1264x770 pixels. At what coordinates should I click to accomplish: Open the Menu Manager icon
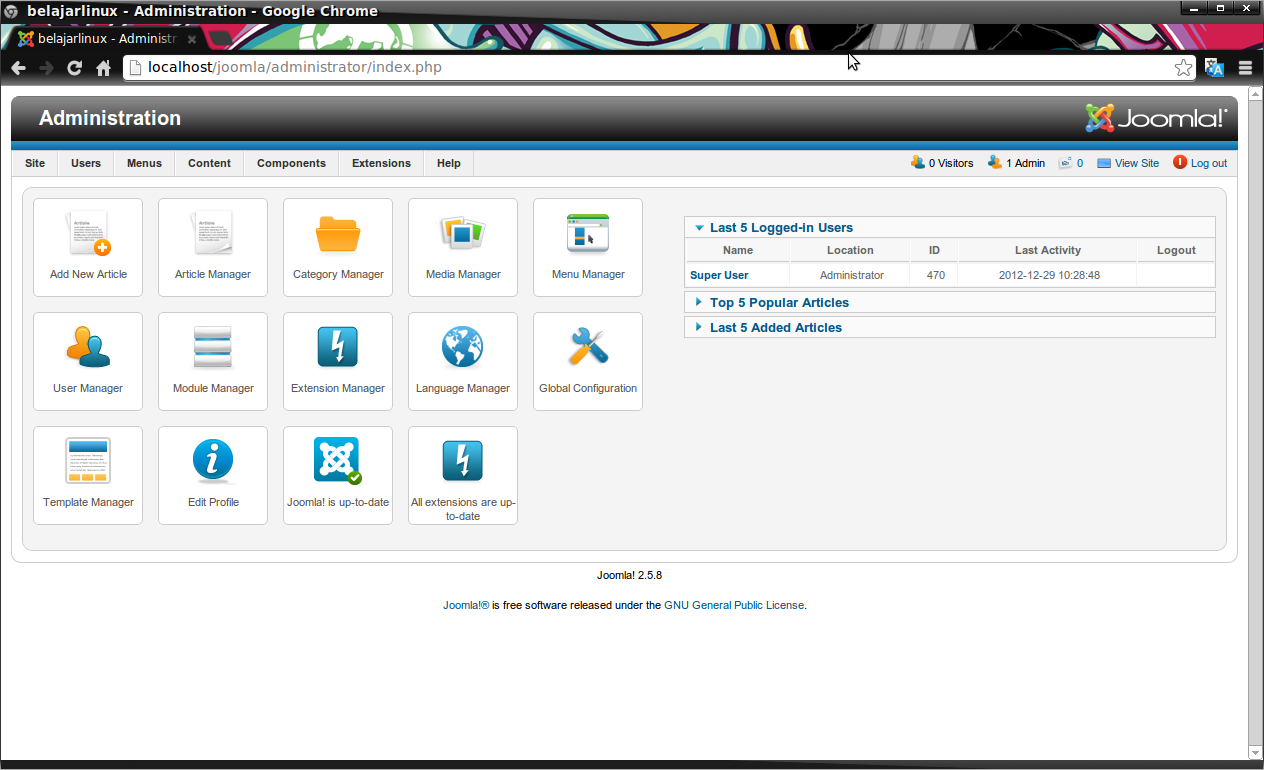tap(588, 247)
